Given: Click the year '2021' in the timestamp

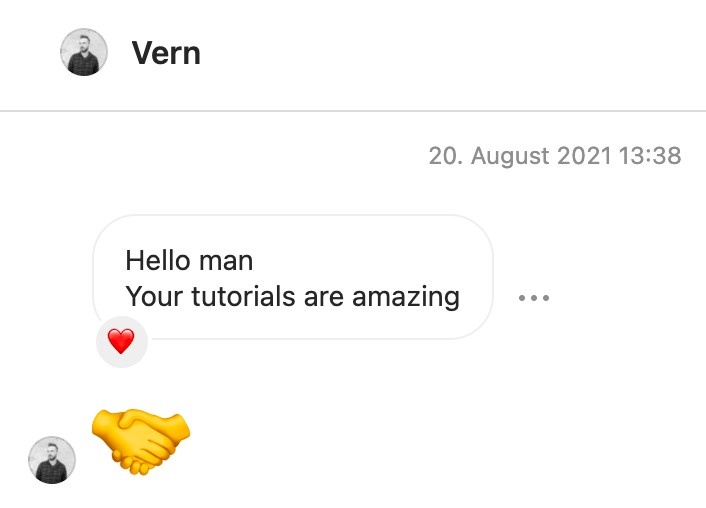Looking at the screenshot, I should coord(584,156).
